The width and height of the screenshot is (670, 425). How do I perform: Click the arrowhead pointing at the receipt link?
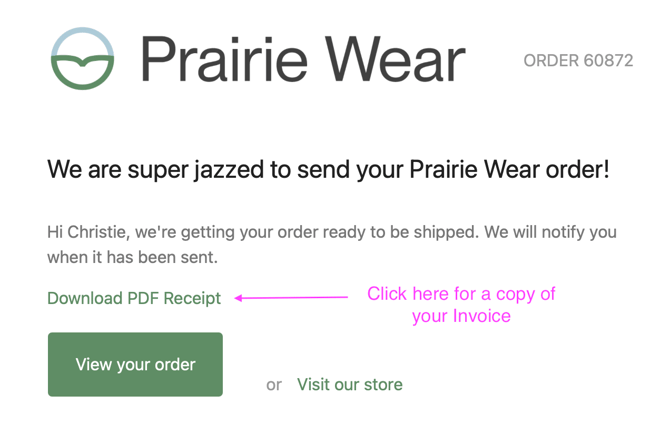pyautogui.click(x=240, y=297)
